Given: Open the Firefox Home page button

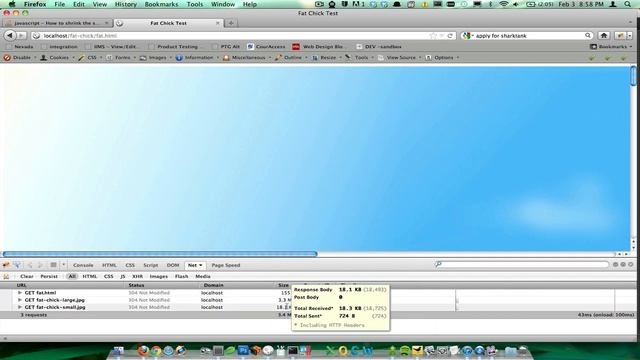Looking at the screenshot, I should tap(604, 36).
